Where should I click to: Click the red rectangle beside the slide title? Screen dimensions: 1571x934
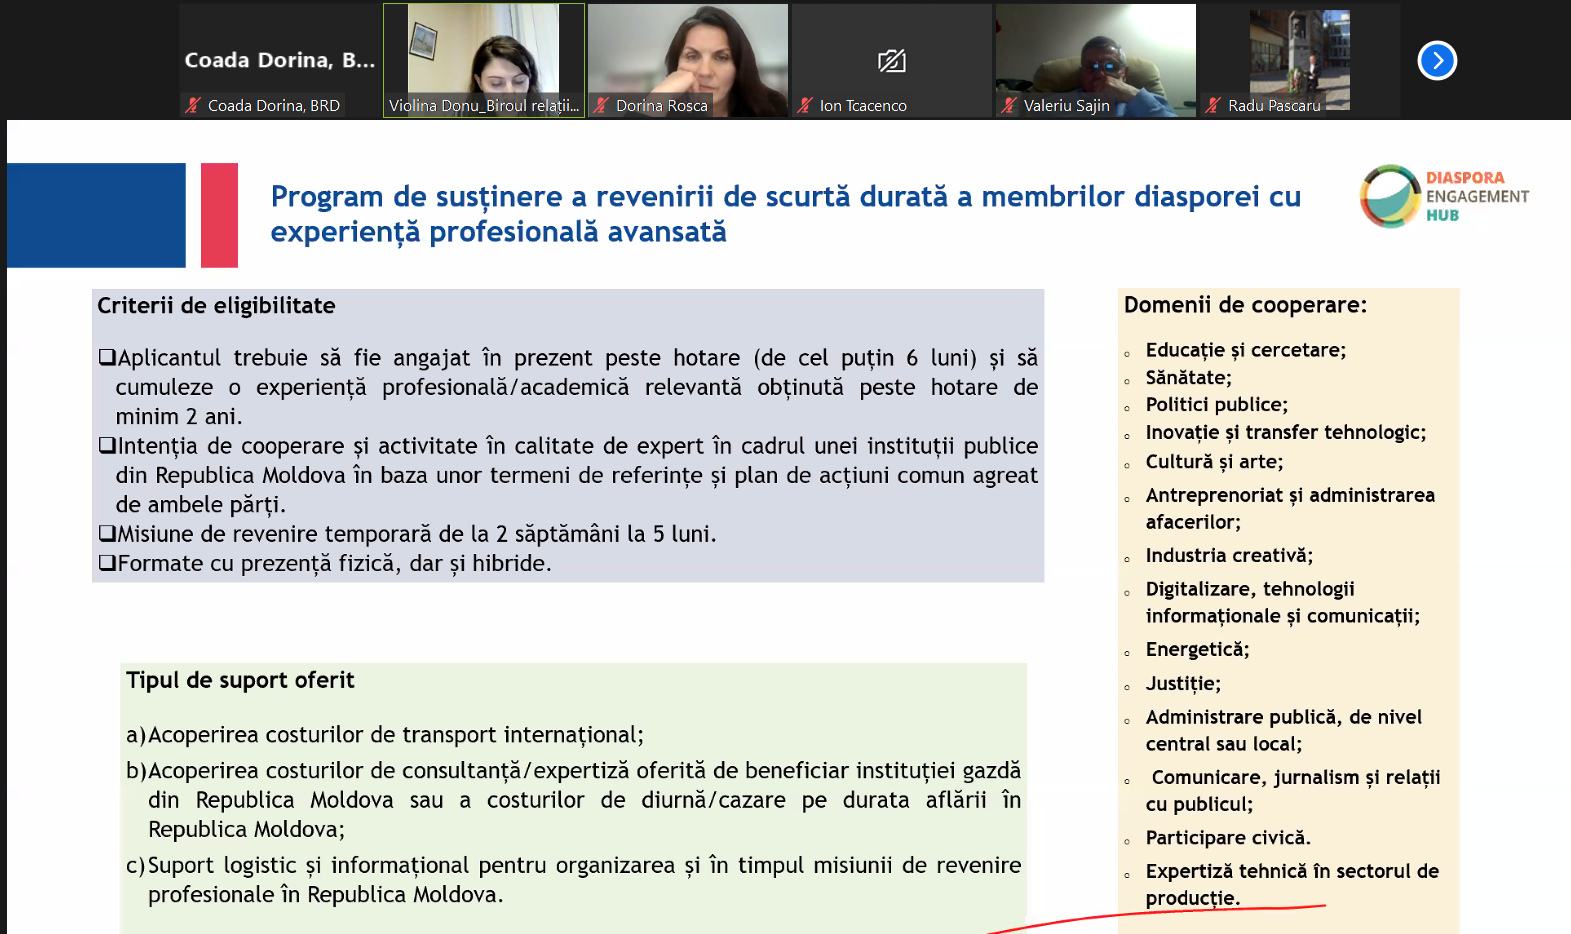(x=219, y=215)
